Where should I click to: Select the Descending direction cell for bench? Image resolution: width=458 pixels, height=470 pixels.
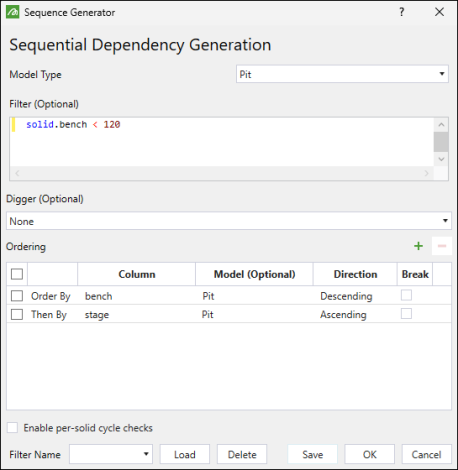click(x=346, y=296)
